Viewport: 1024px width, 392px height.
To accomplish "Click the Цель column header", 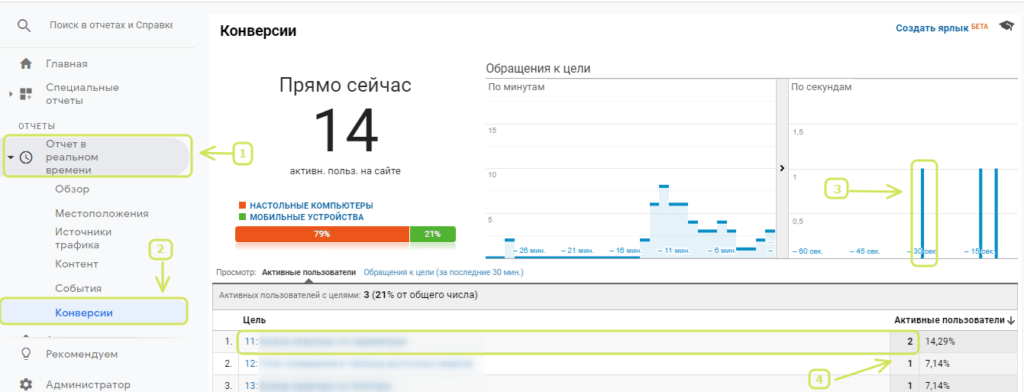I will click(x=254, y=320).
